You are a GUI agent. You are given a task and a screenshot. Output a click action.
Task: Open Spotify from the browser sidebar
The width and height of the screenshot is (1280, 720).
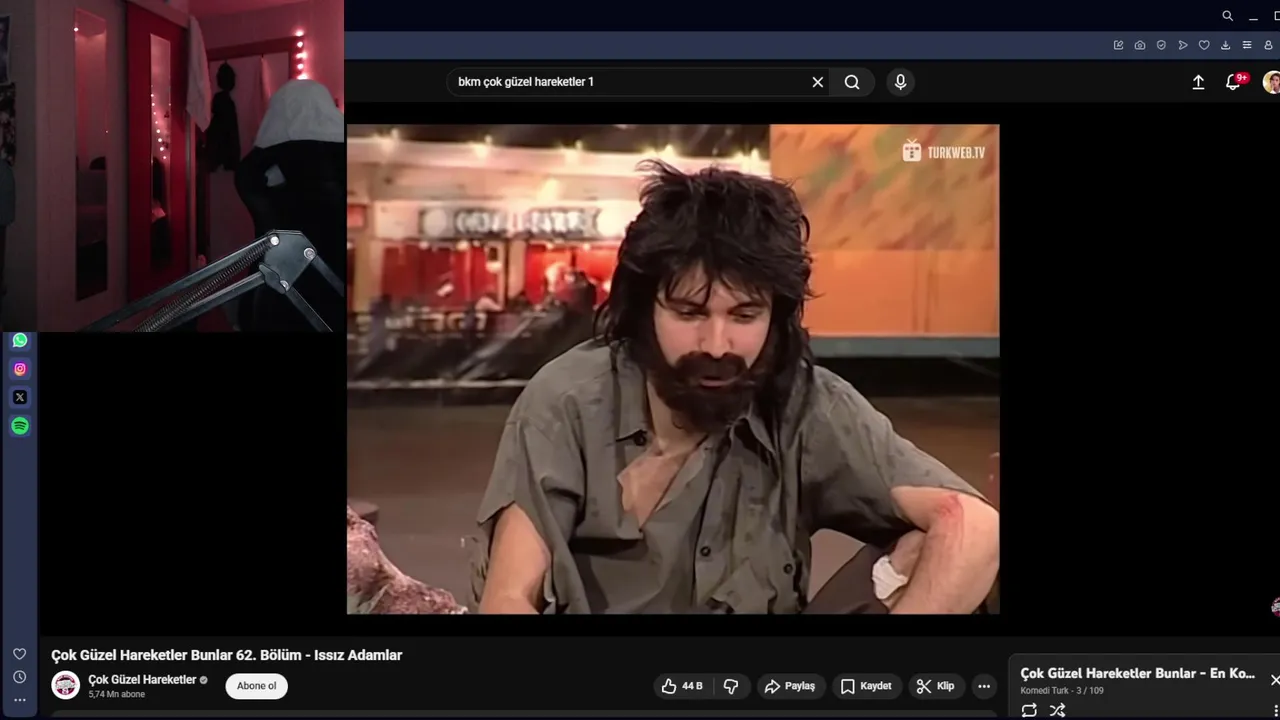point(20,426)
